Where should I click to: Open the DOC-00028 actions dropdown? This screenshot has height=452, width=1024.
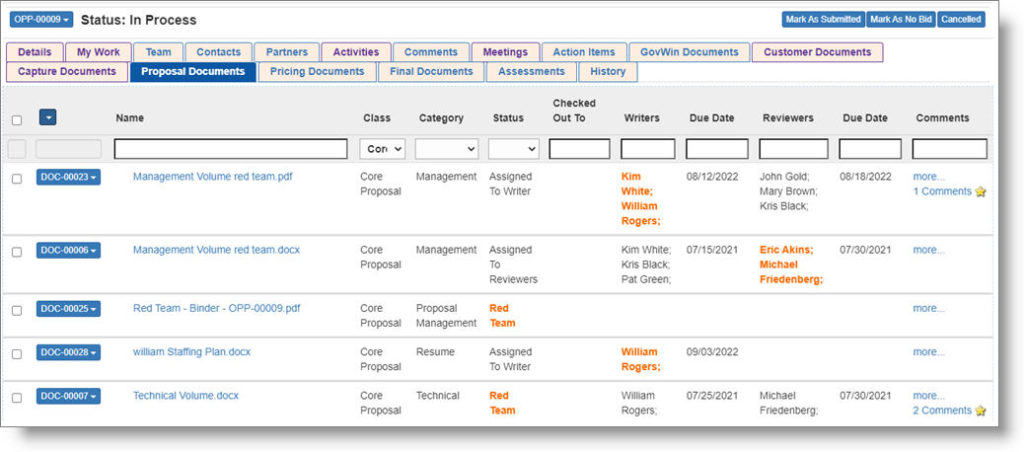pyautogui.click(x=69, y=353)
